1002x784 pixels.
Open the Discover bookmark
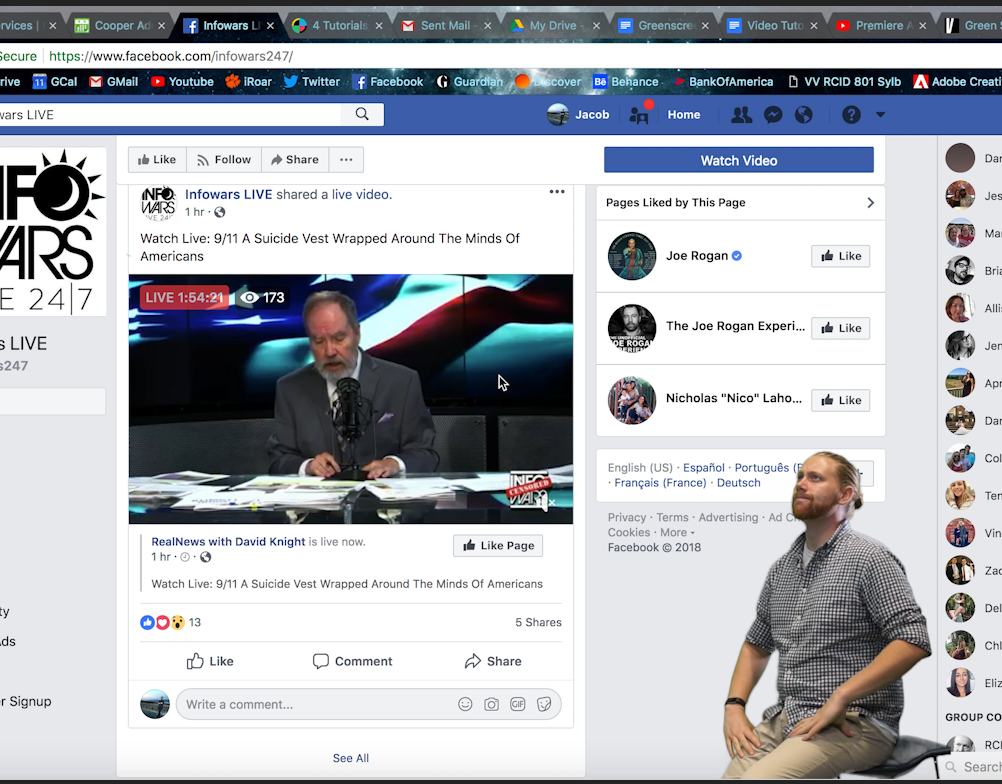tap(548, 82)
